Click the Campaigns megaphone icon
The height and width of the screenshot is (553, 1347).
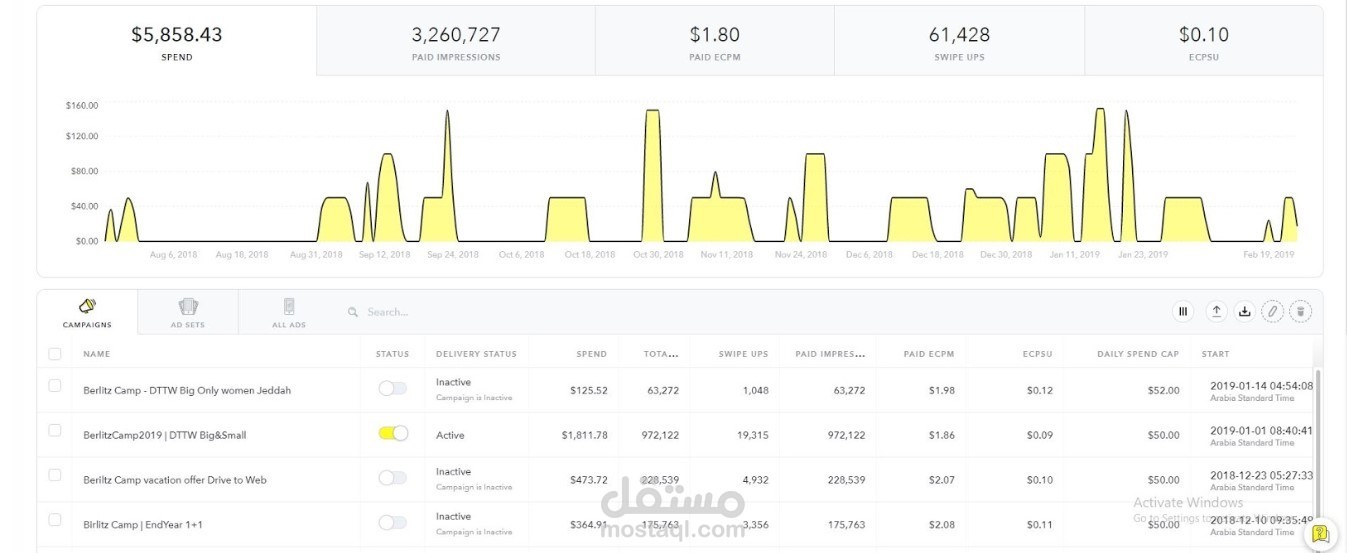click(x=87, y=306)
